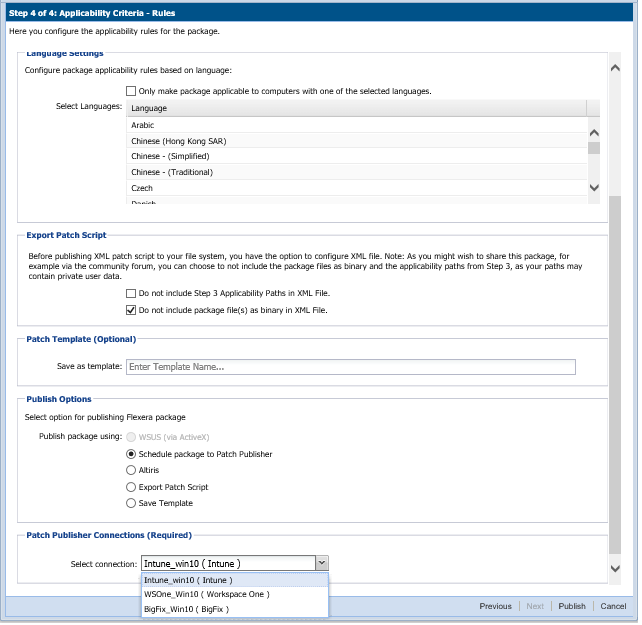Click main panel scroll up arrow
Viewport: 642px width, 625px height.
pyautogui.click(x=615, y=67)
